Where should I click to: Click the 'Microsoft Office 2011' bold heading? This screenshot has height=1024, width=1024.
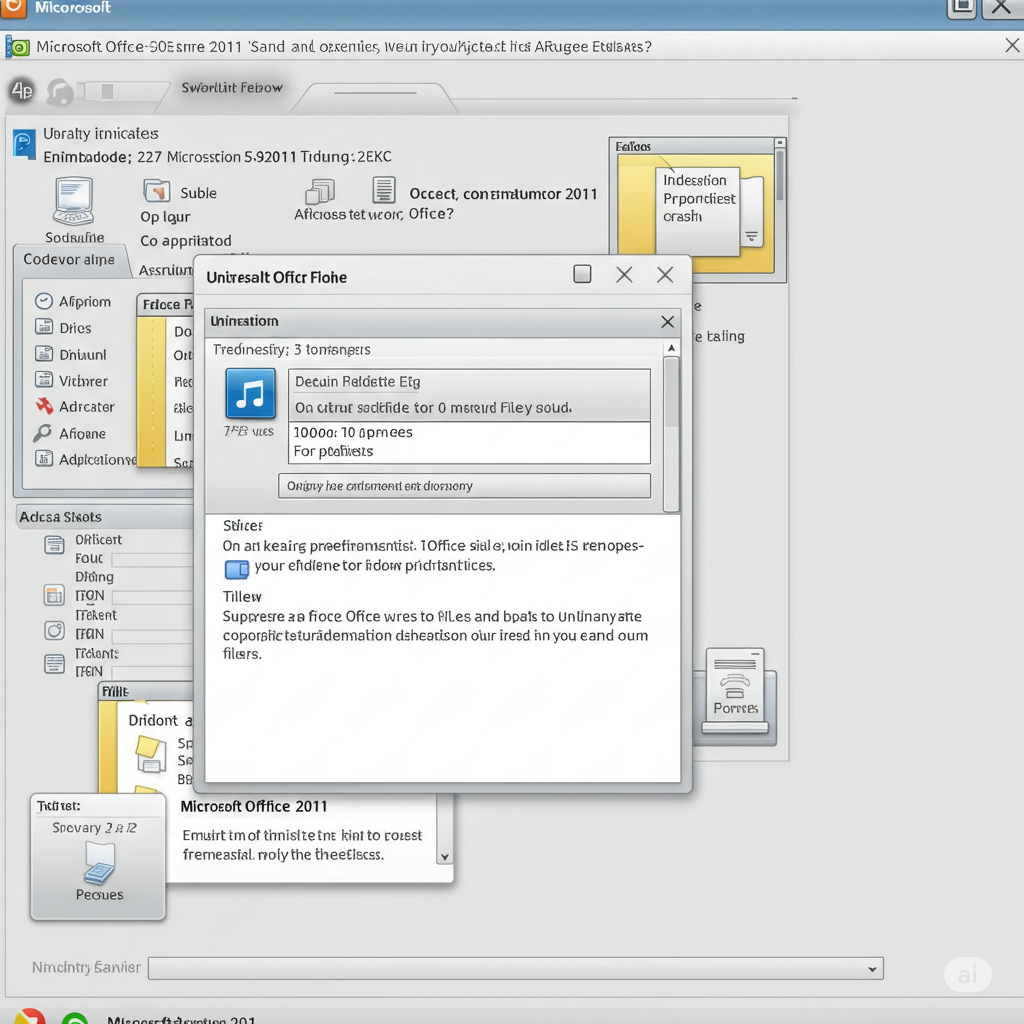[253, 807]
